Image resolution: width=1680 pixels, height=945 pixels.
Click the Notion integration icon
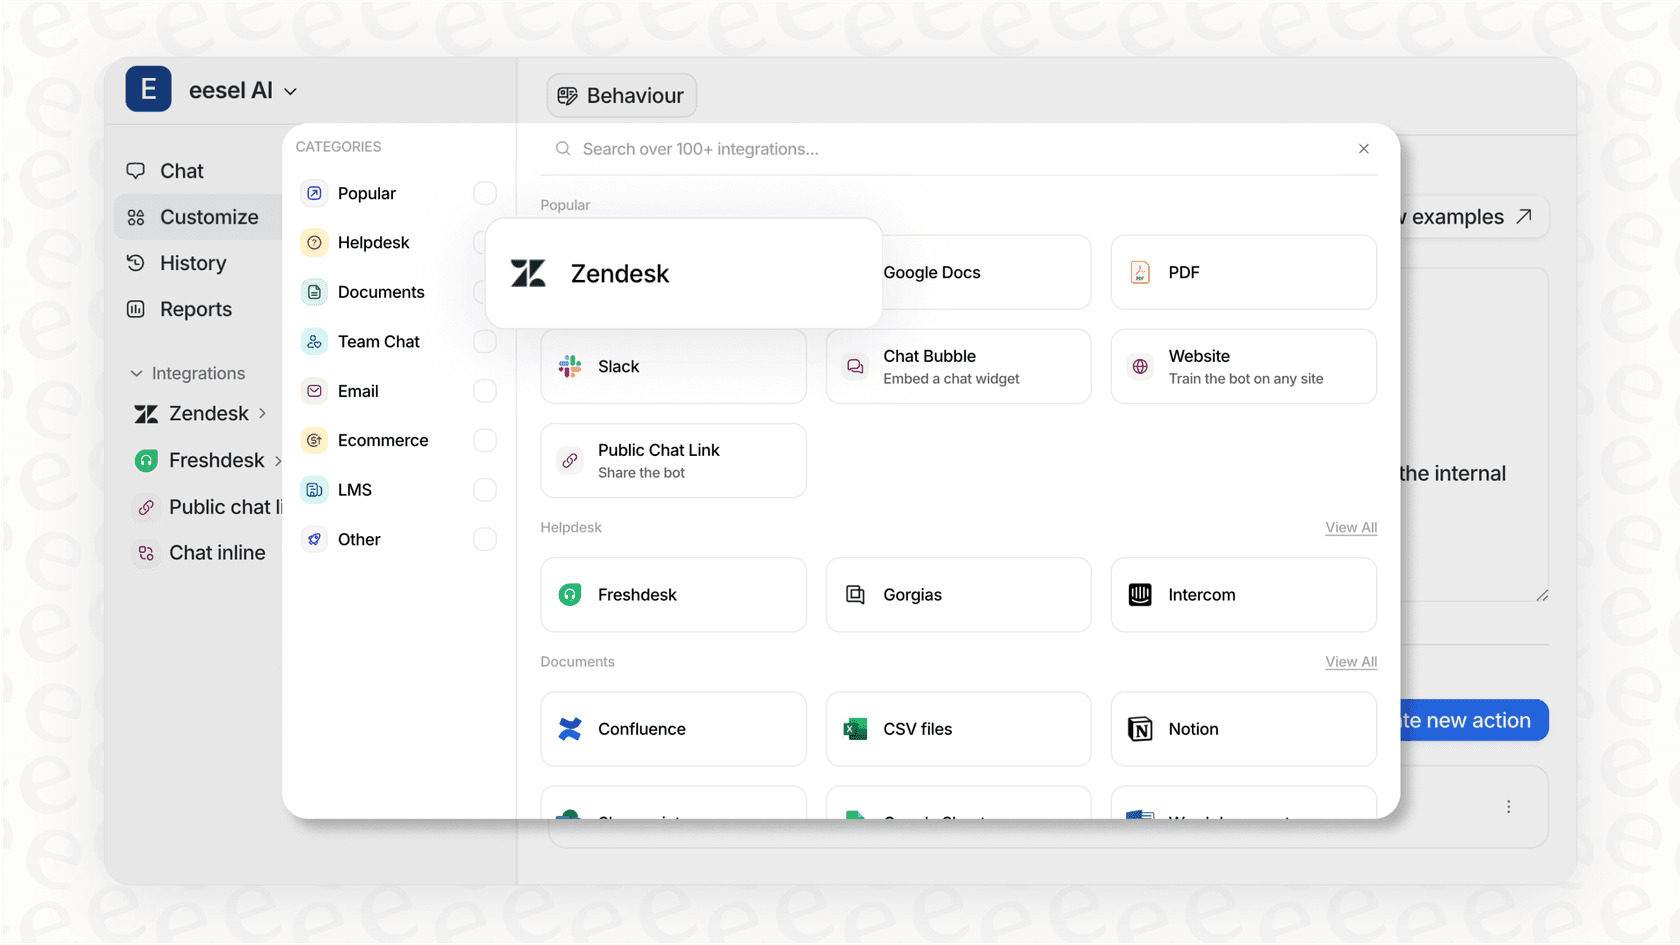1141,729
